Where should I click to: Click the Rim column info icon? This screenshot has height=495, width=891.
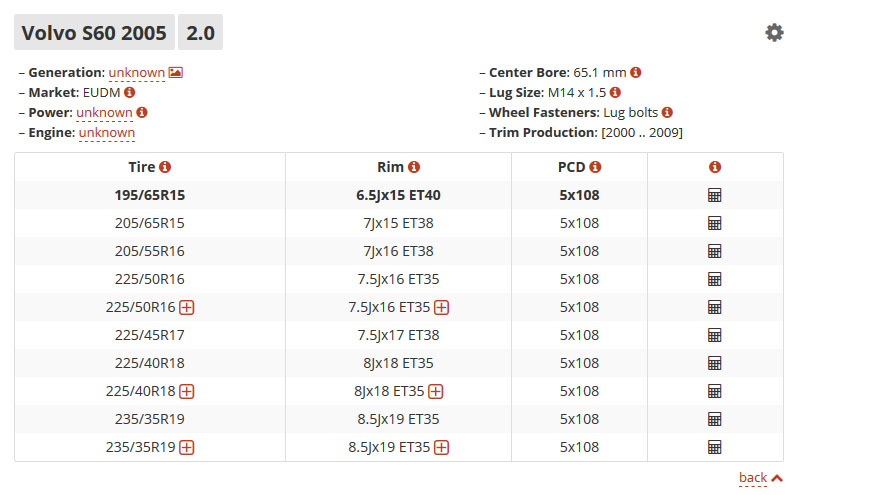pos(414,167)
